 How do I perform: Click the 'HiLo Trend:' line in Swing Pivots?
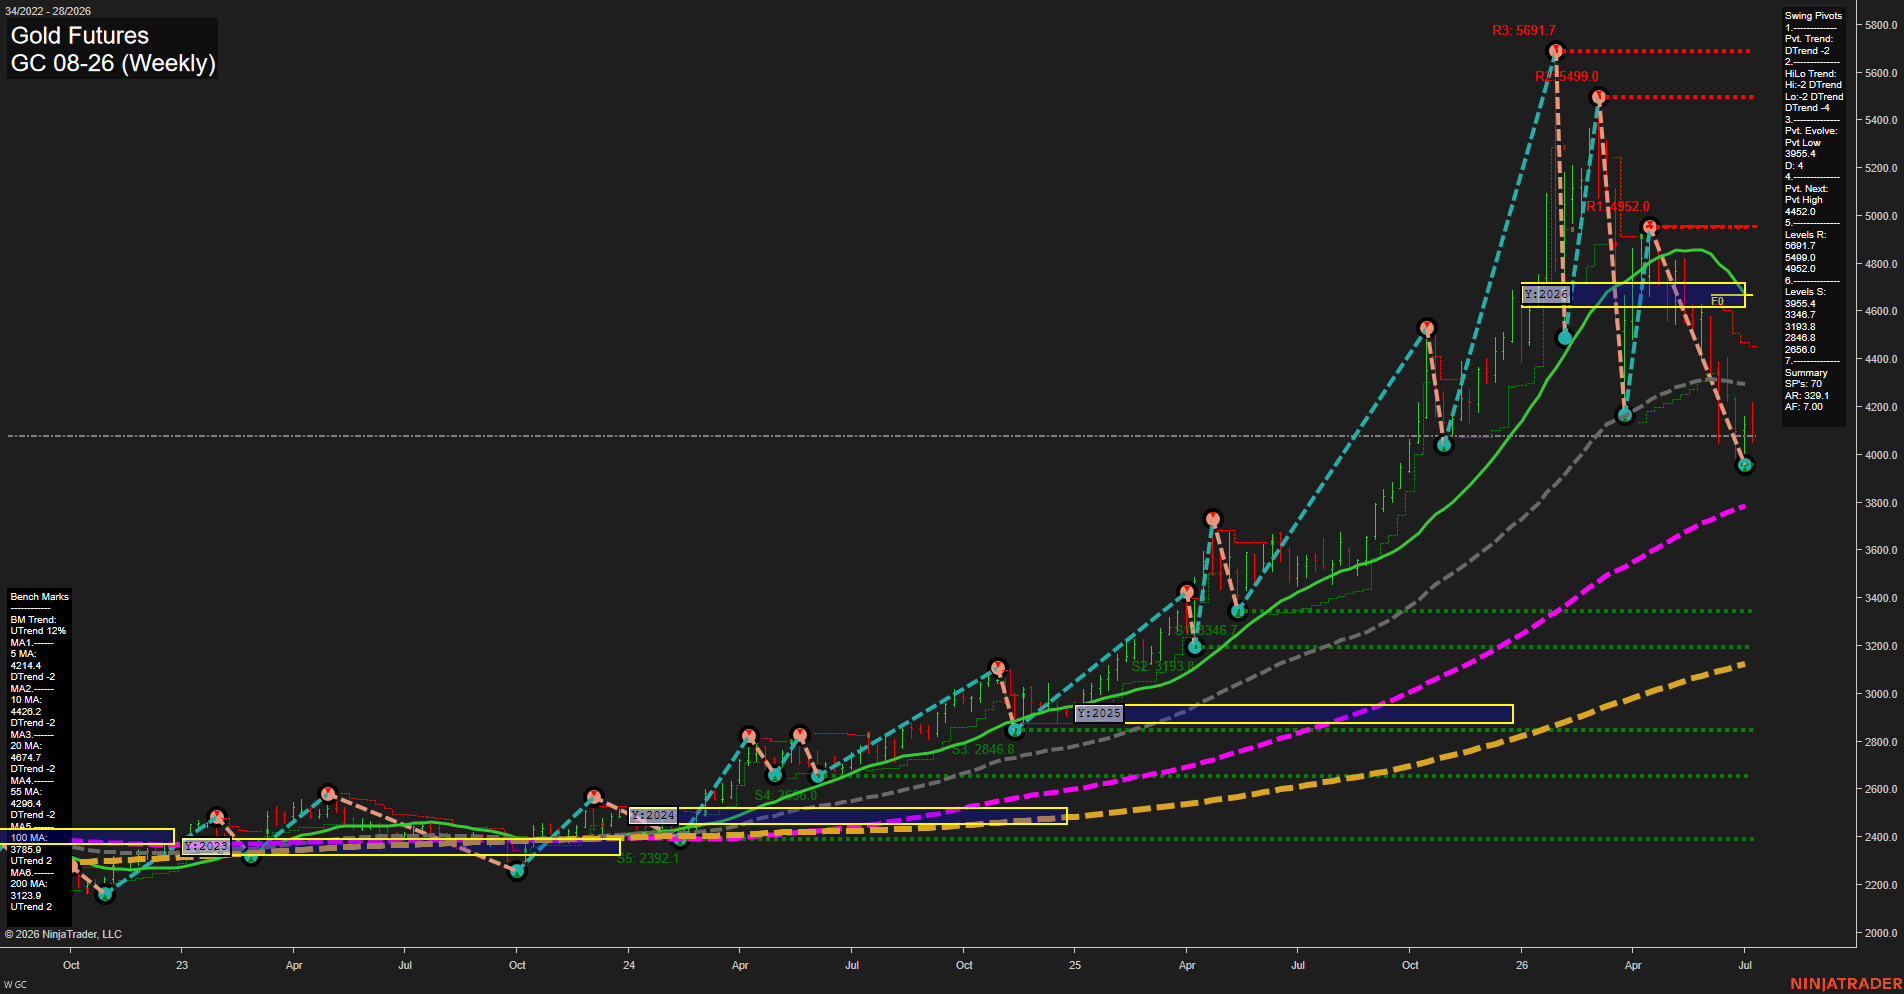[1811, 74]
